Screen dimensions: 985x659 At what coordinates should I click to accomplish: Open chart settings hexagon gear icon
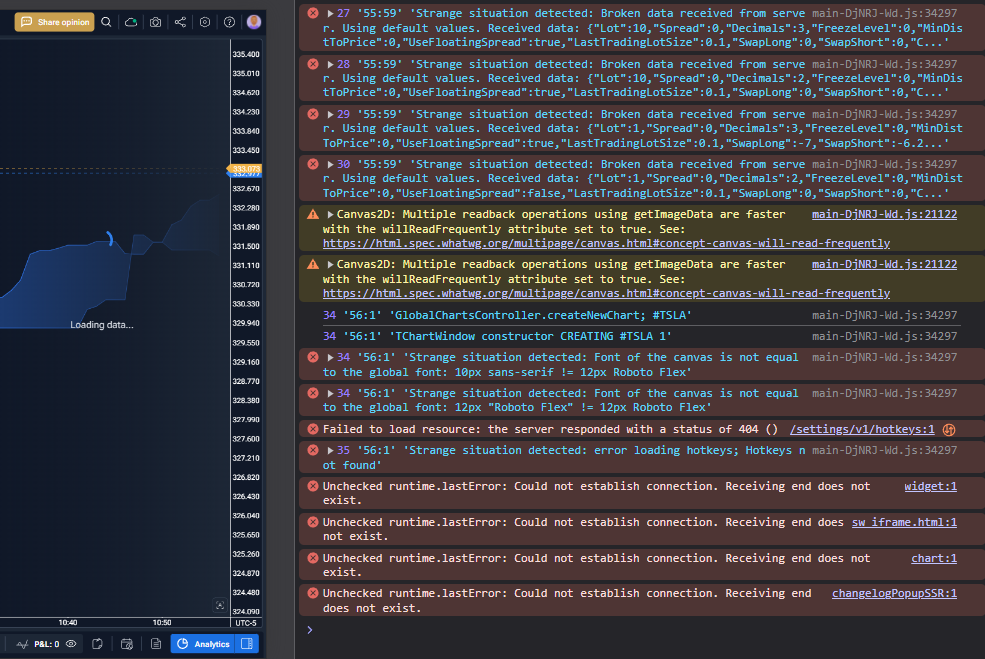click(205, 22)
